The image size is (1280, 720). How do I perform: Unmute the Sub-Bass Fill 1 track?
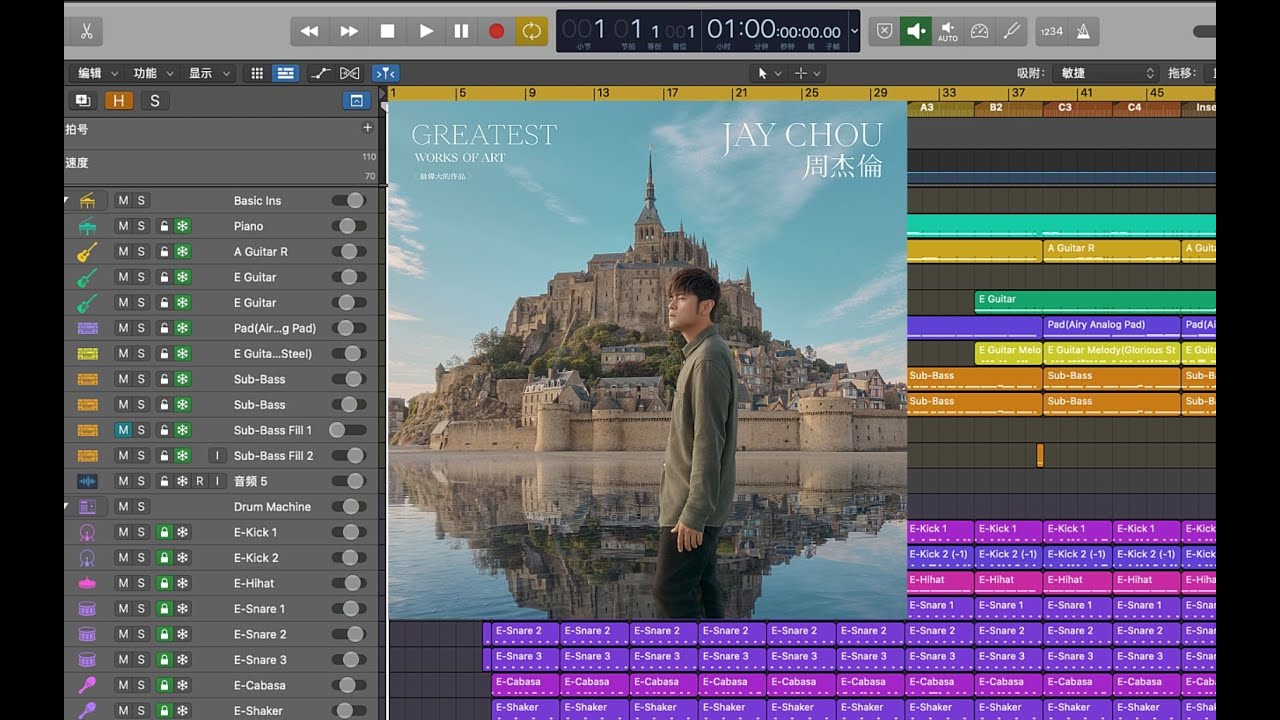pyautogui.click(x=123, y=430)
